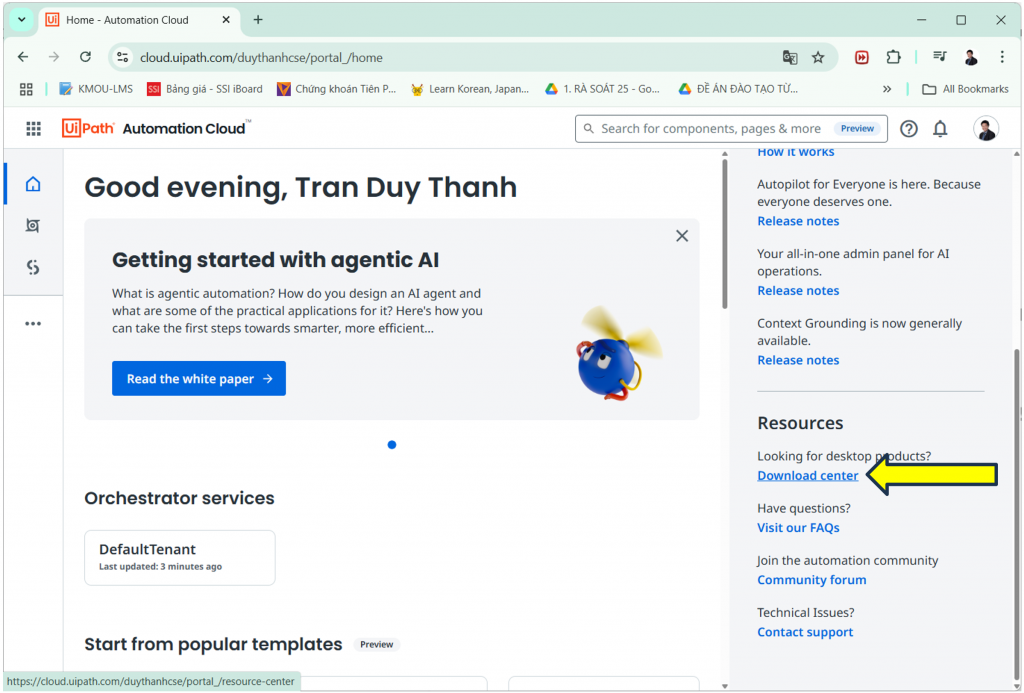Click the Preview badge beside popular templates
The height and width of the screenshot is (693, 1024).
pyautogui.click(x=377, y=645)
